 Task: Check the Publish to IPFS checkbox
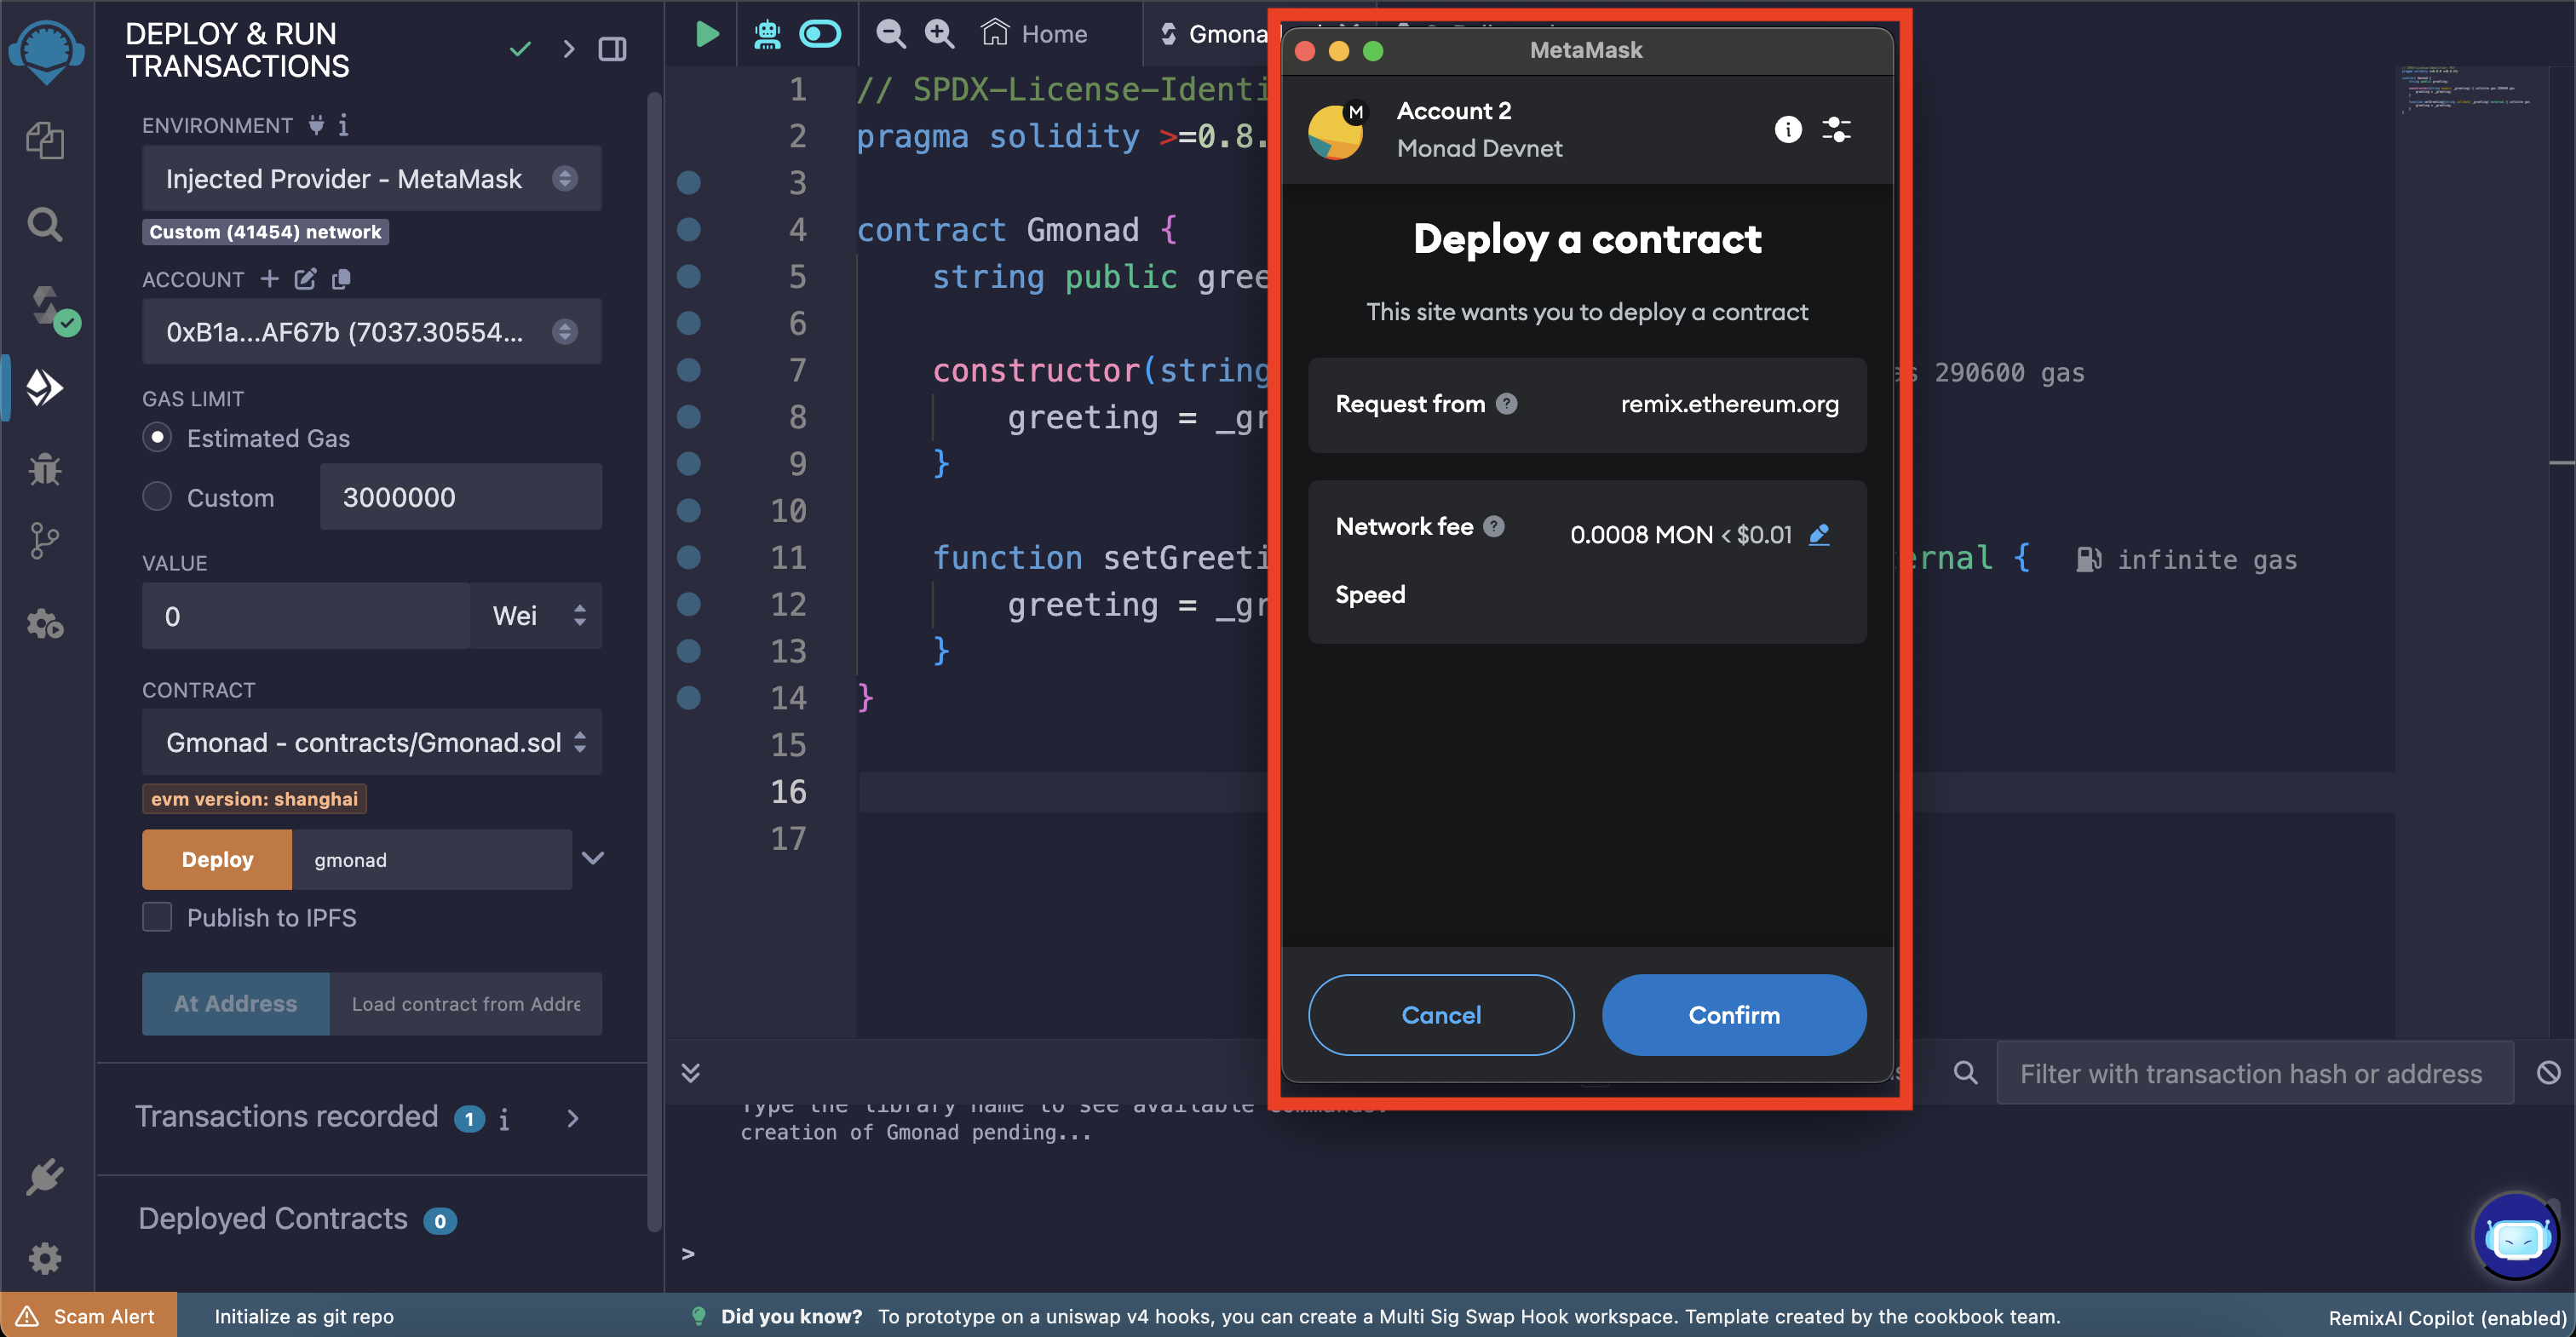158,918
